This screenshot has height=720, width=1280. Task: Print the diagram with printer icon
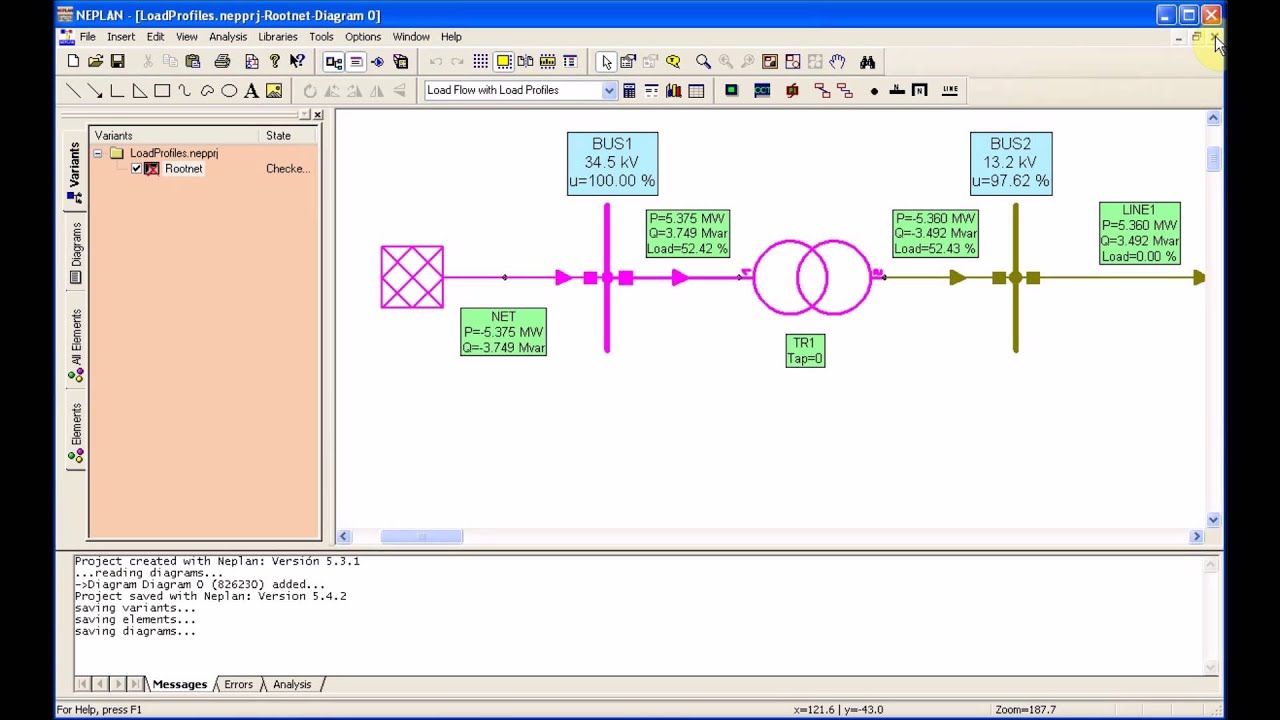pyautogui.click(x=222, y=62)
